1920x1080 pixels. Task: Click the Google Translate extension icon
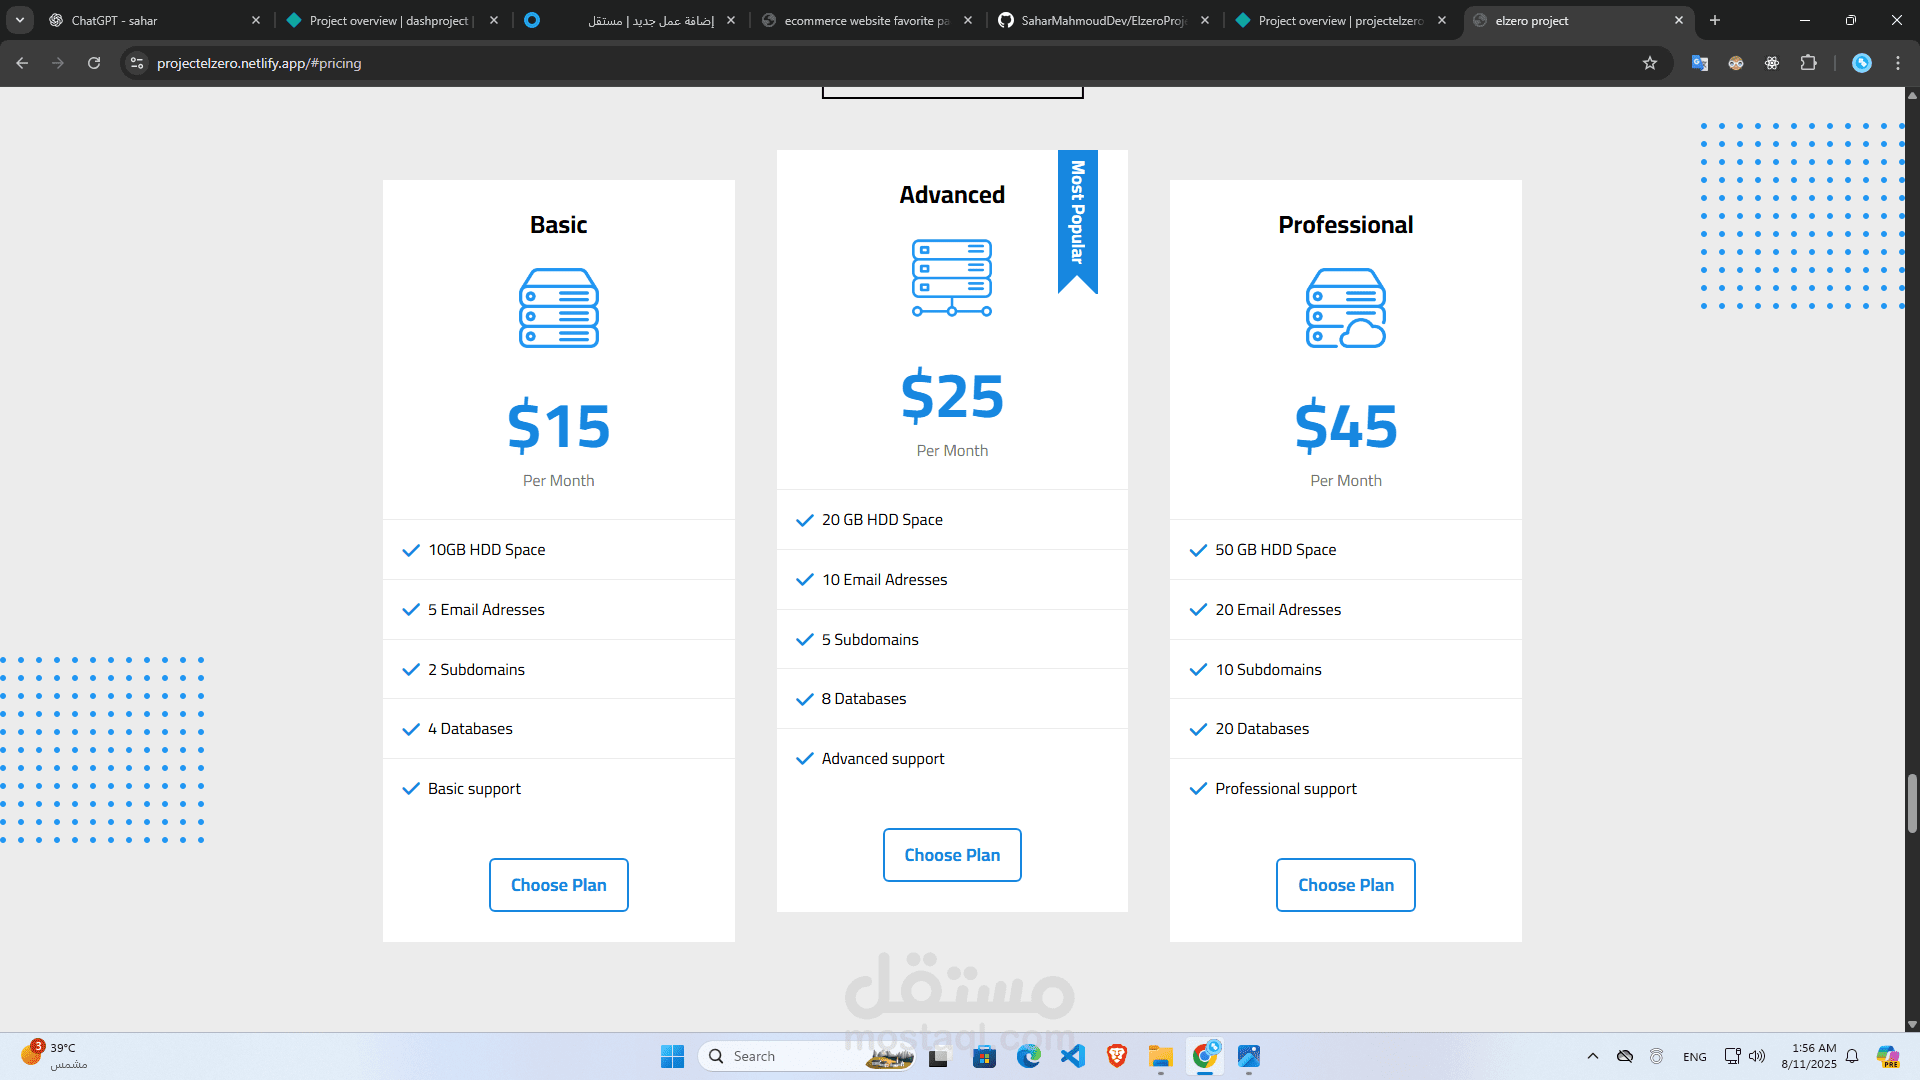1700,63
